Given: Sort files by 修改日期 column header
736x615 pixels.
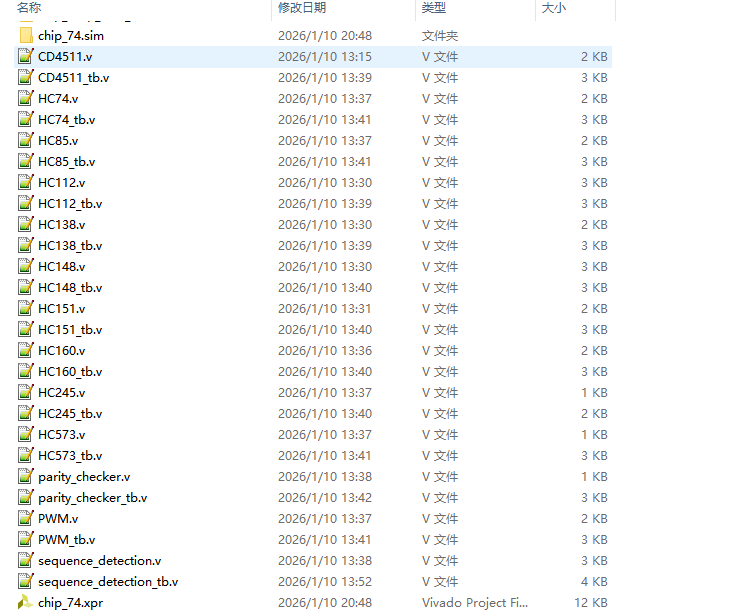Looking at the screenshot, I should (x=302, y=8).
